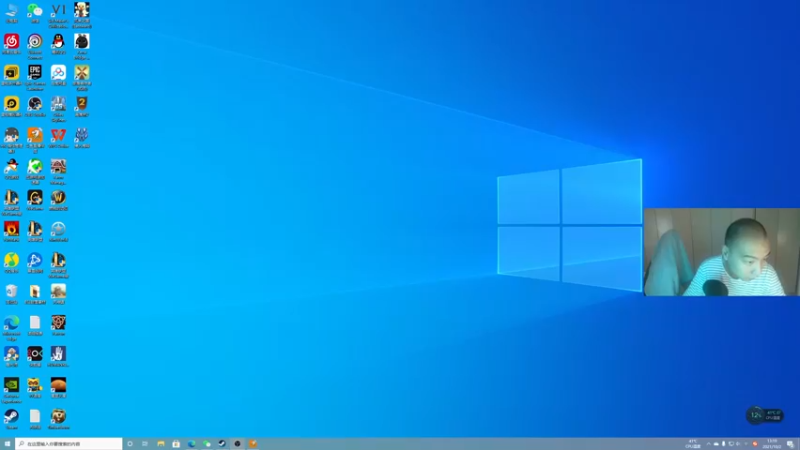
Task: Launch the World of Warcraft shortcut
Action: (x=58, y=199)
